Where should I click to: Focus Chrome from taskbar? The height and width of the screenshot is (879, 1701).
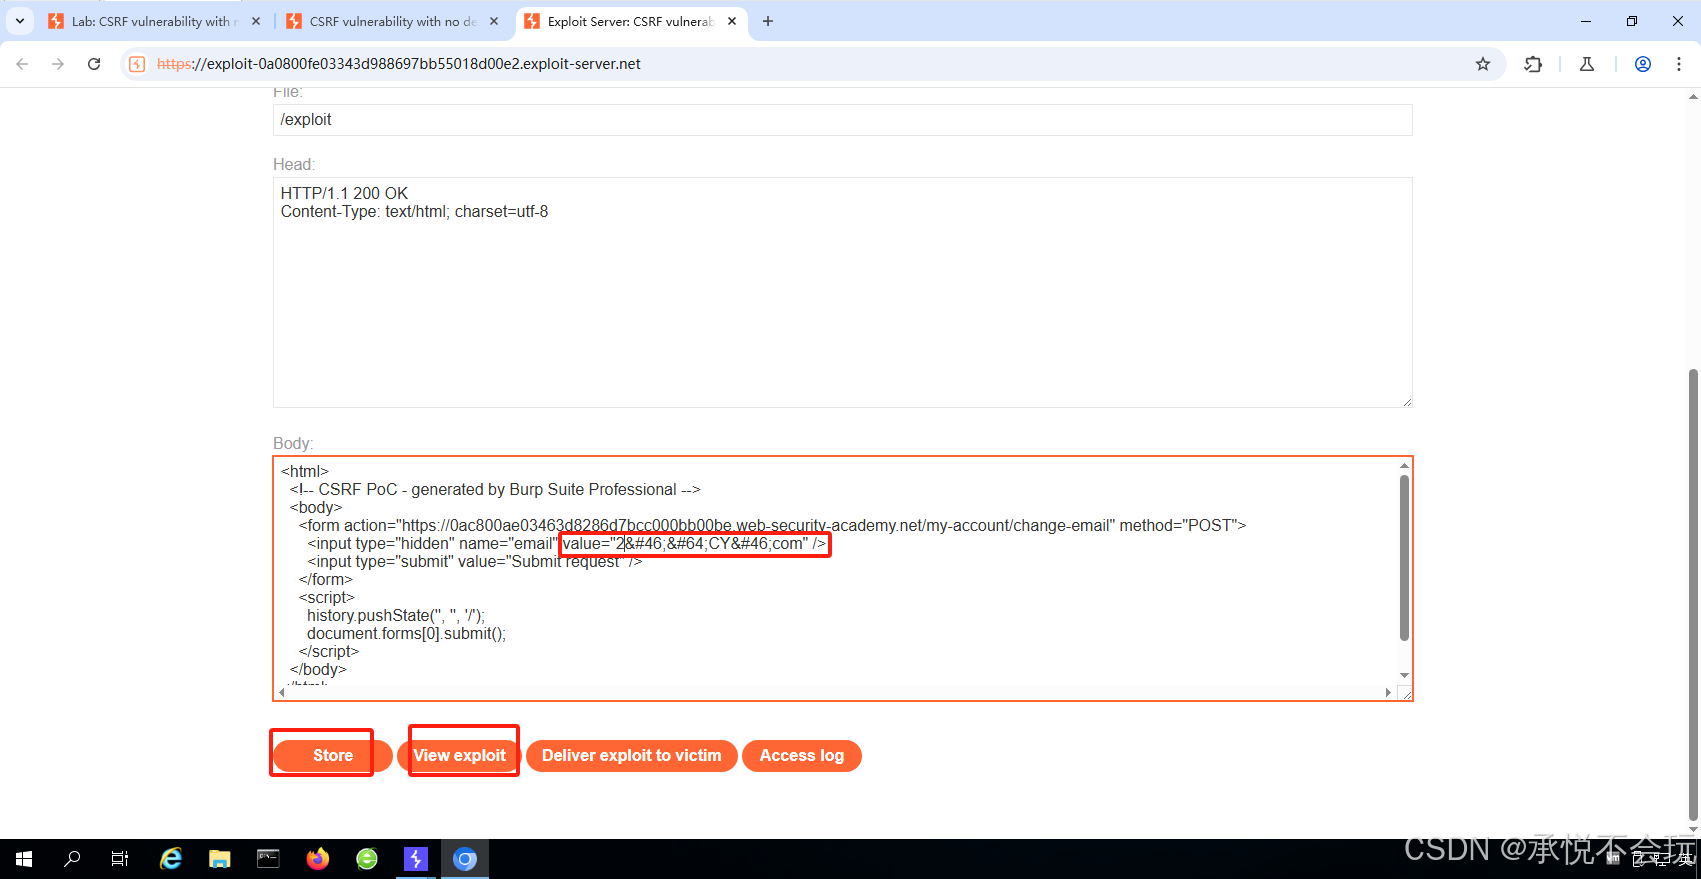coord(465,859)
